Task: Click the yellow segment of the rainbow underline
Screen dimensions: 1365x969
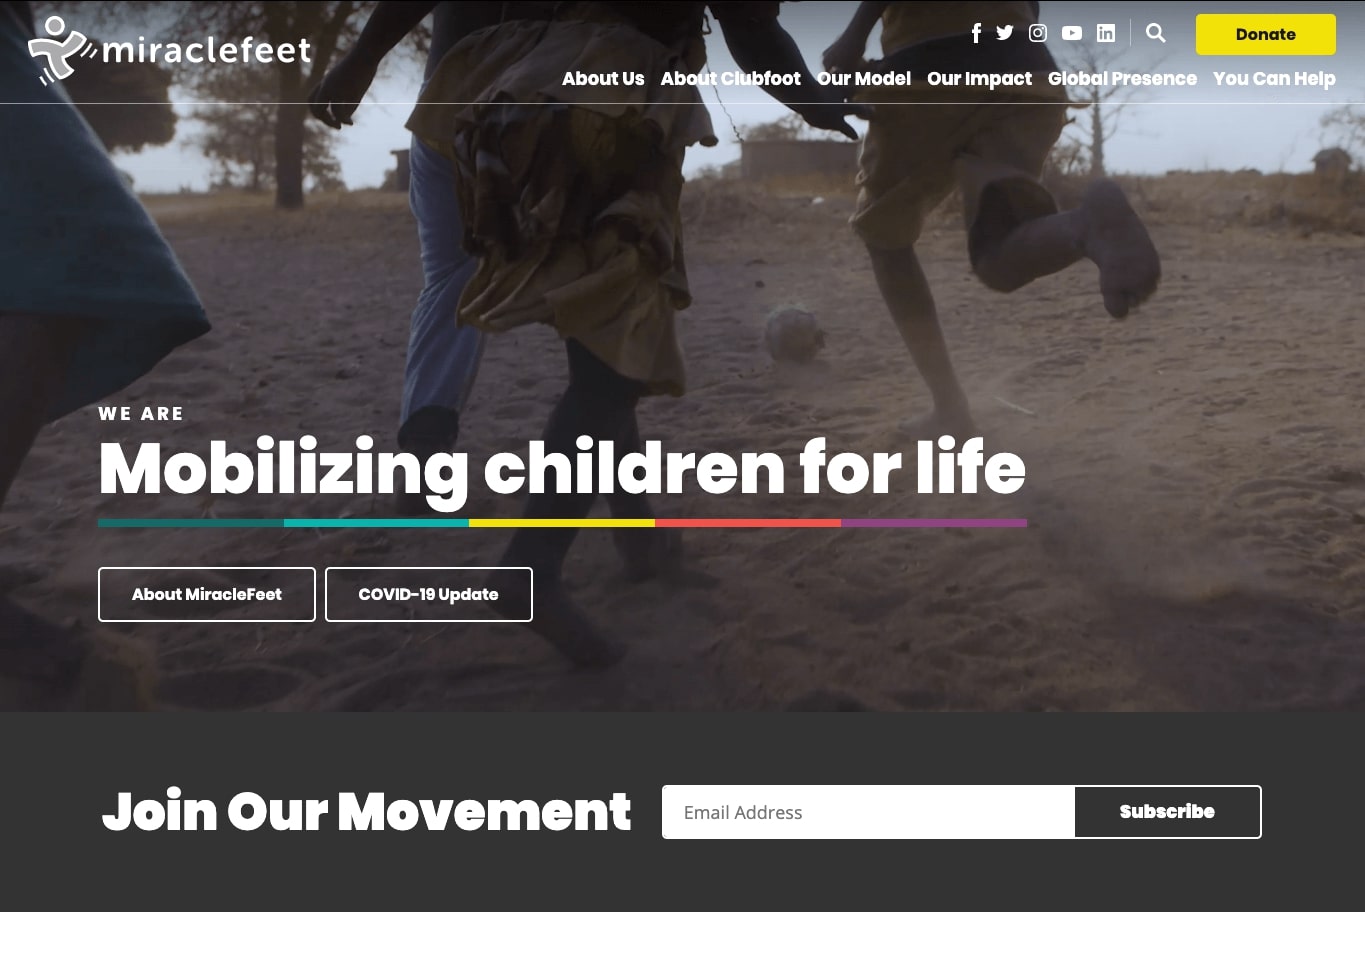Action: pyautogui.click(x=562, y=523)
